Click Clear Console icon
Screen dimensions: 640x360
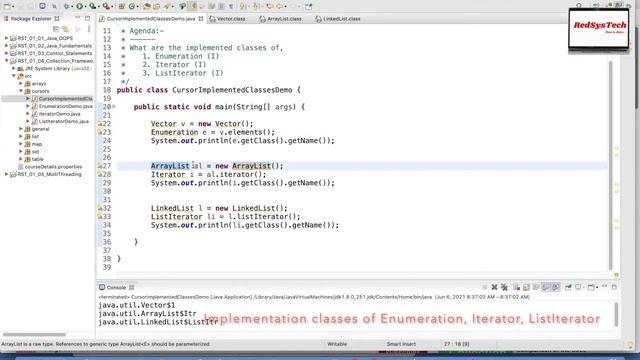point(516,287)
